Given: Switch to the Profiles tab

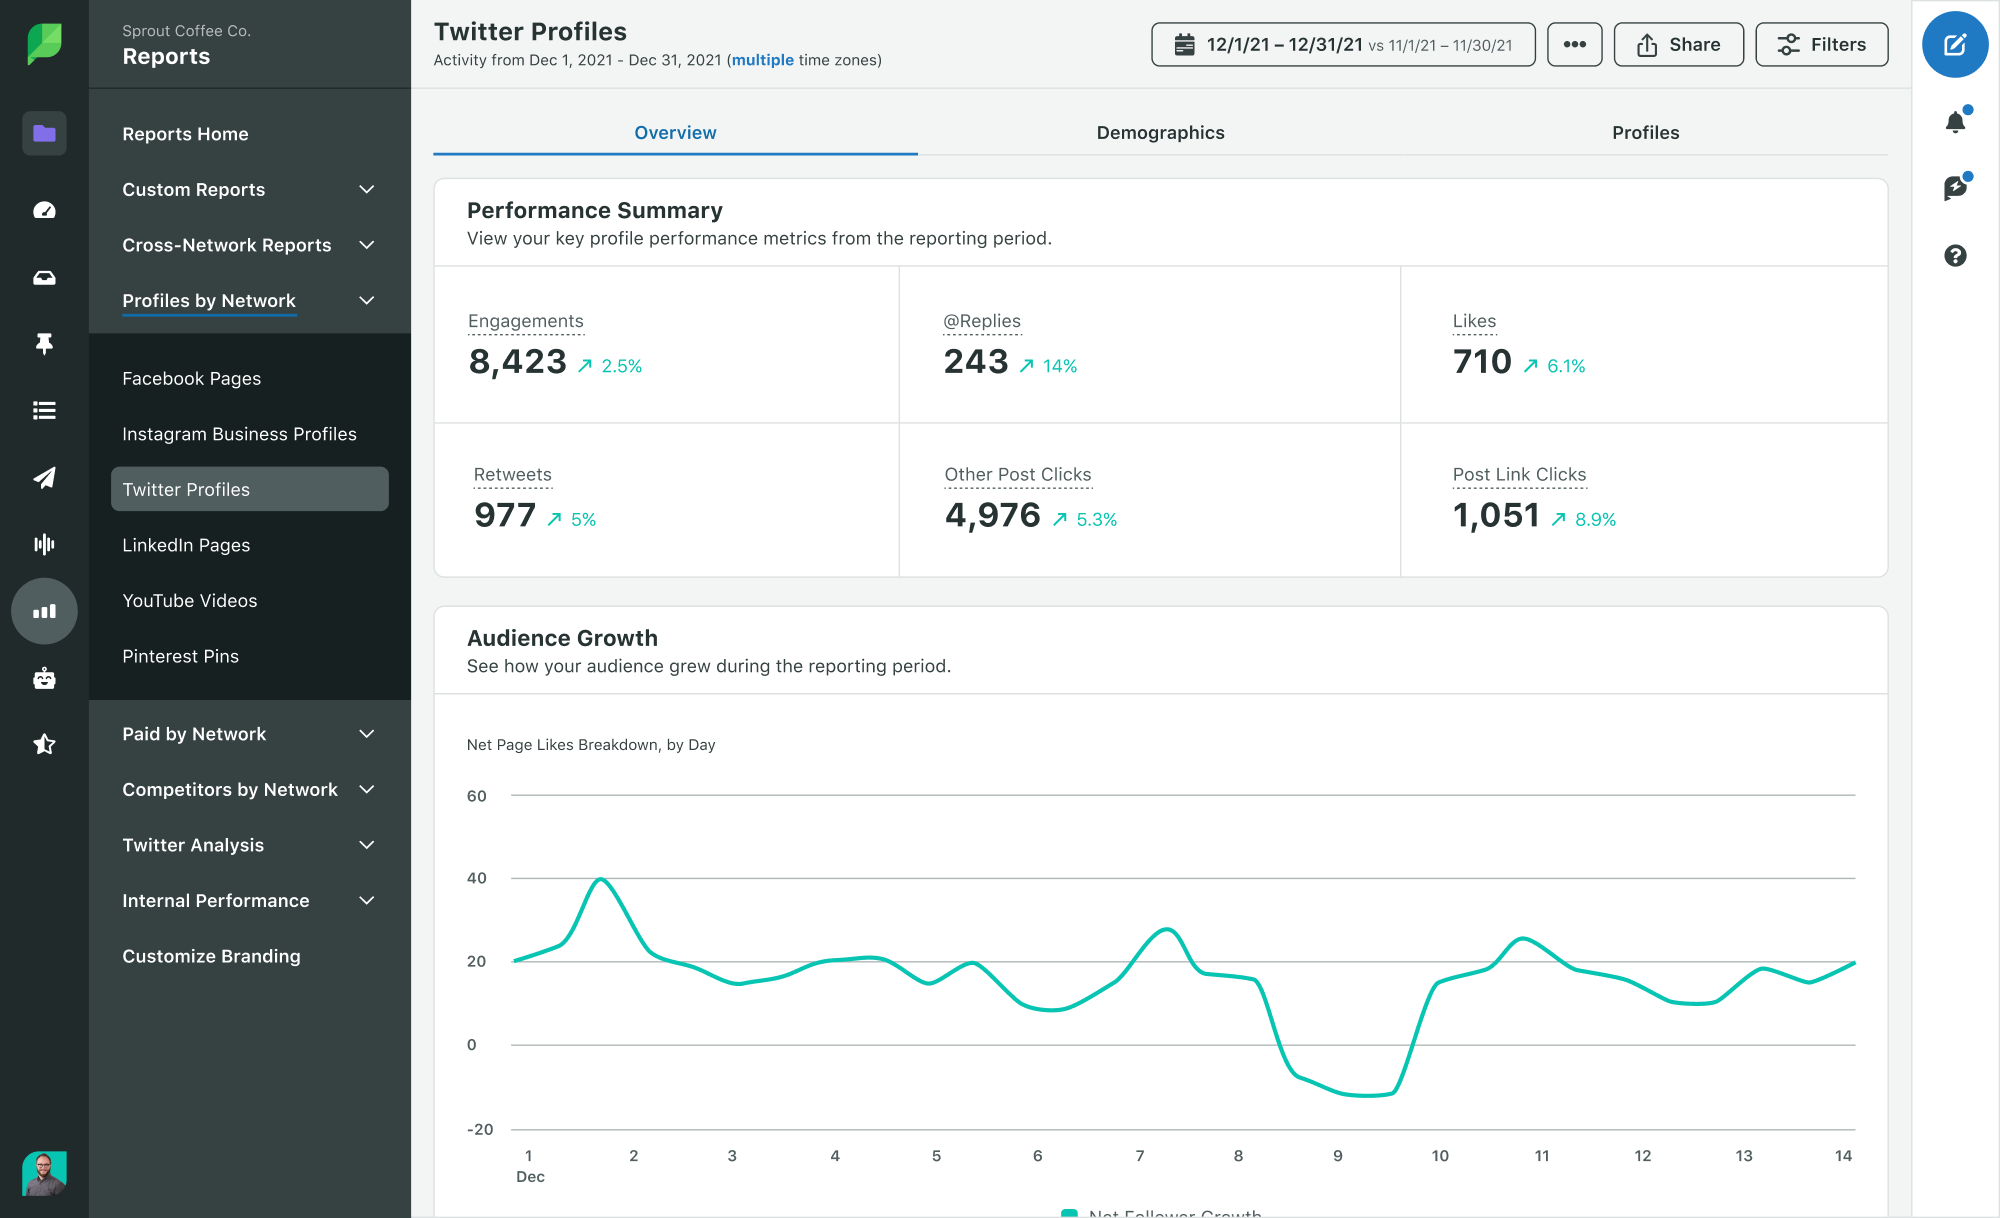Looking at the screenshot, I should pyautogui.click(x=1644, y=131).
